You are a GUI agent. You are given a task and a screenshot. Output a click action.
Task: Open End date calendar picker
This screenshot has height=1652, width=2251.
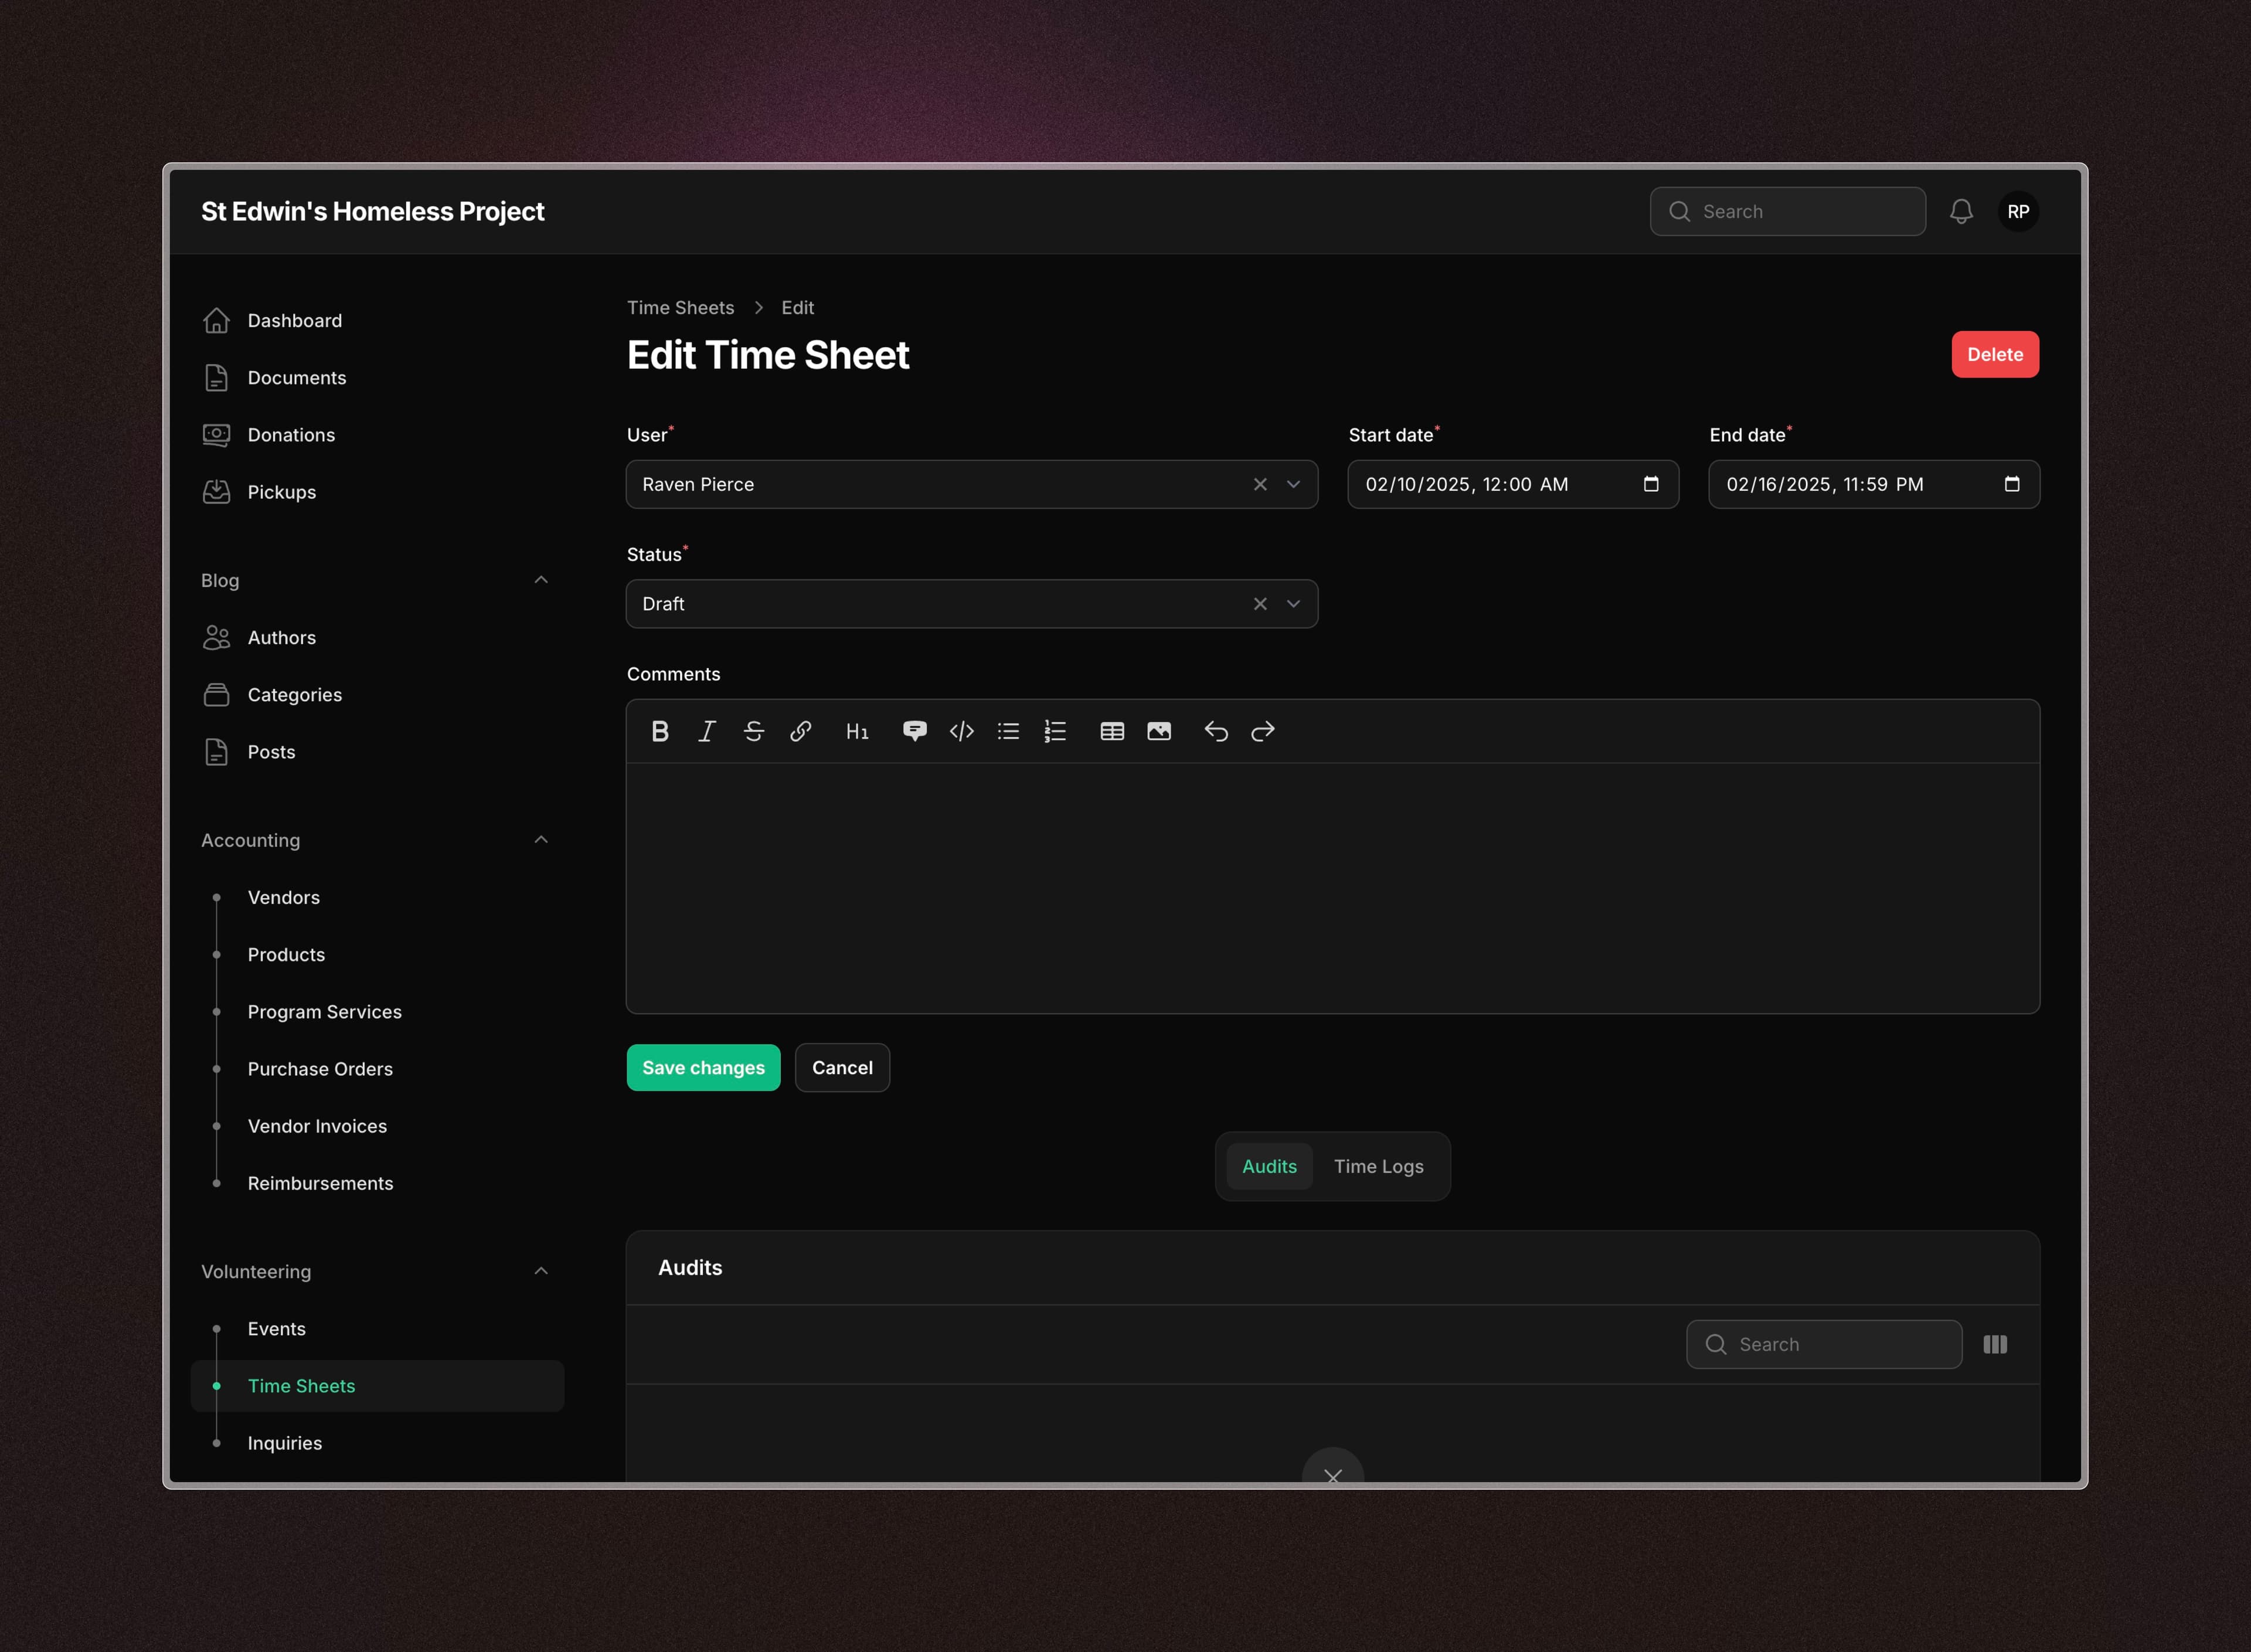pyautogui.click(x=2012, y=484)
